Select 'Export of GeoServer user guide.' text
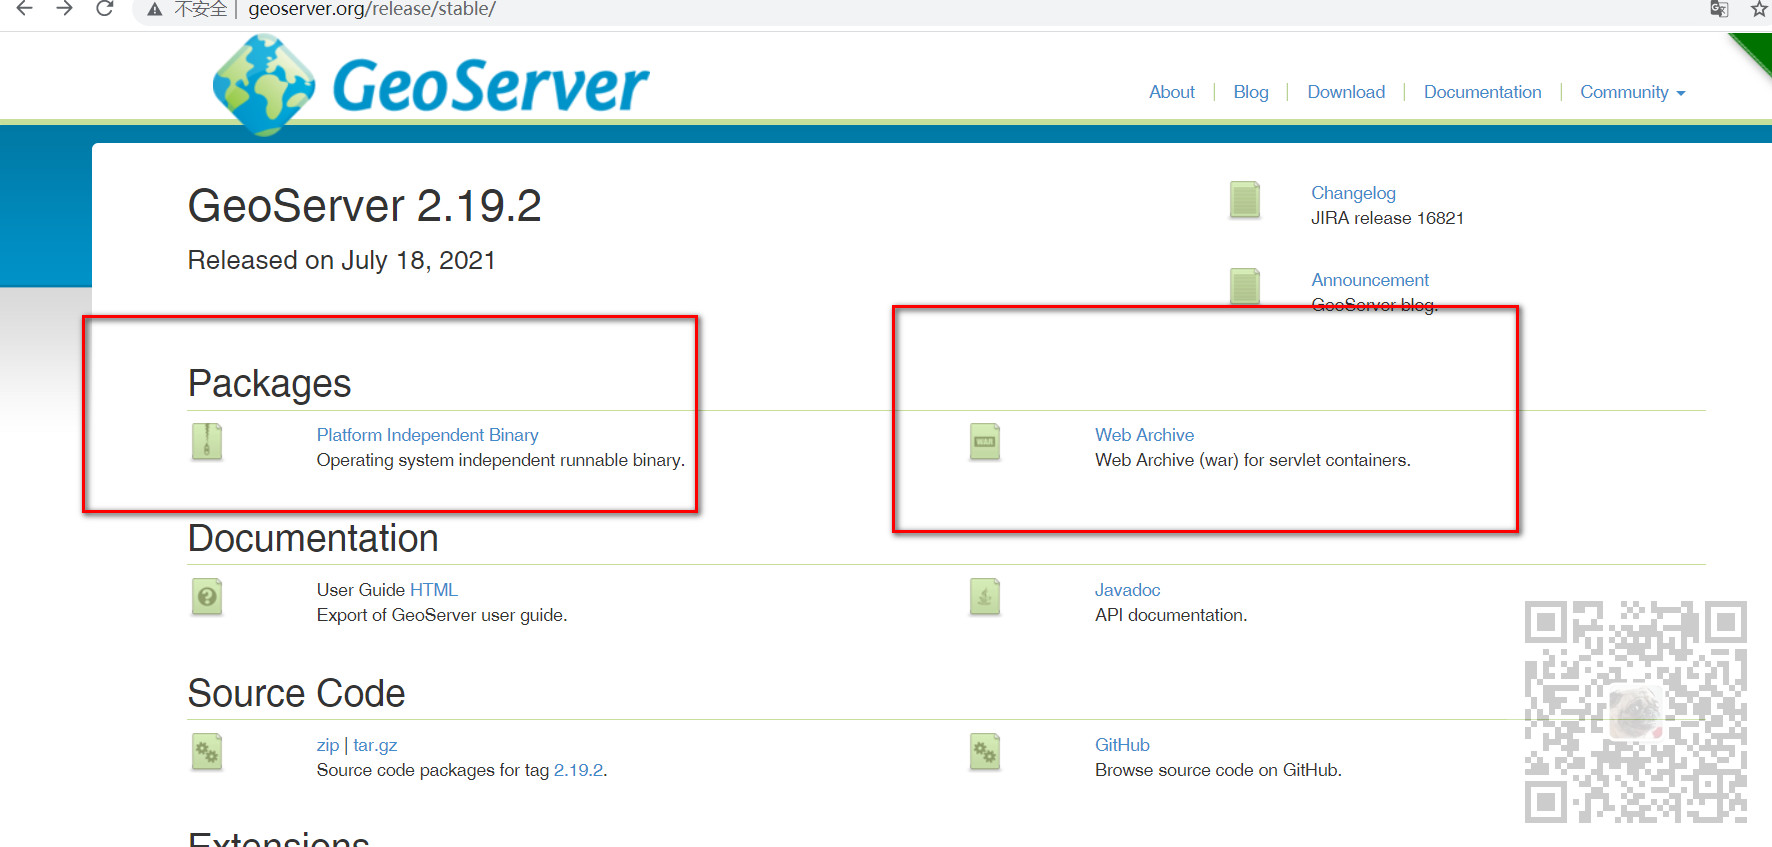Screen dimensions: 1772x847 [x=441, y=615]
